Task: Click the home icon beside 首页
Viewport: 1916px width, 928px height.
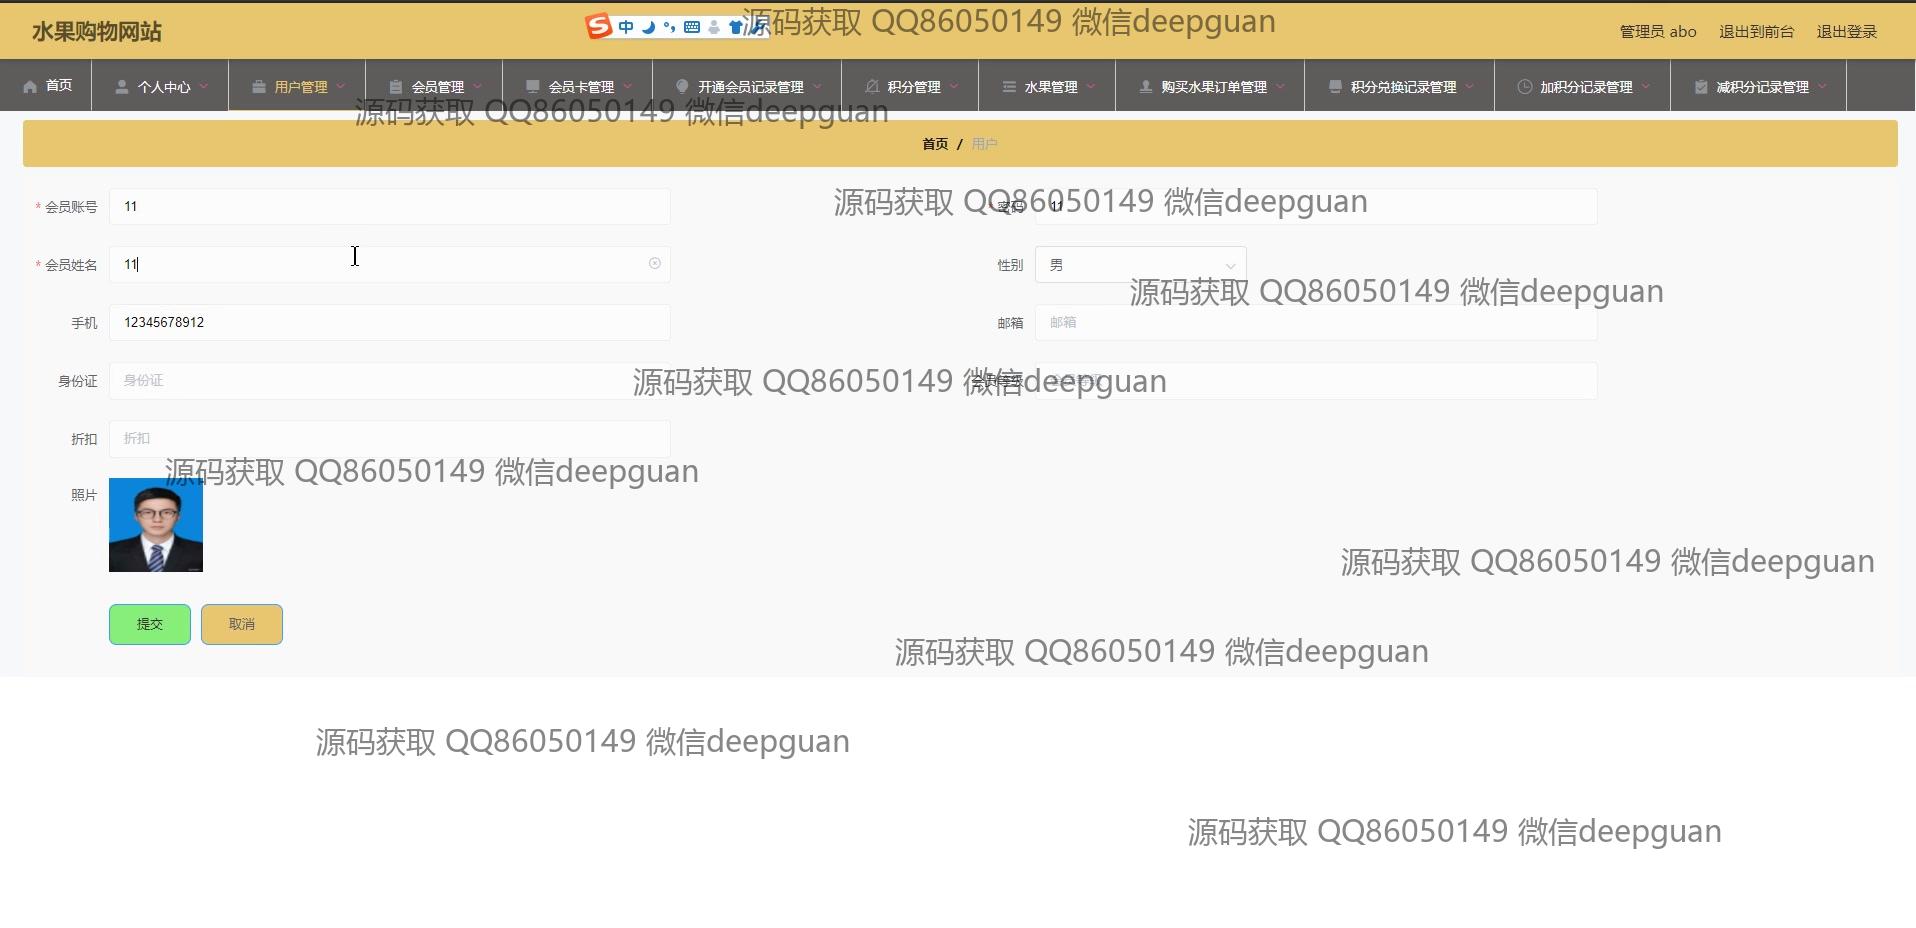Action: pyautogui.click(x=30, y=87)
